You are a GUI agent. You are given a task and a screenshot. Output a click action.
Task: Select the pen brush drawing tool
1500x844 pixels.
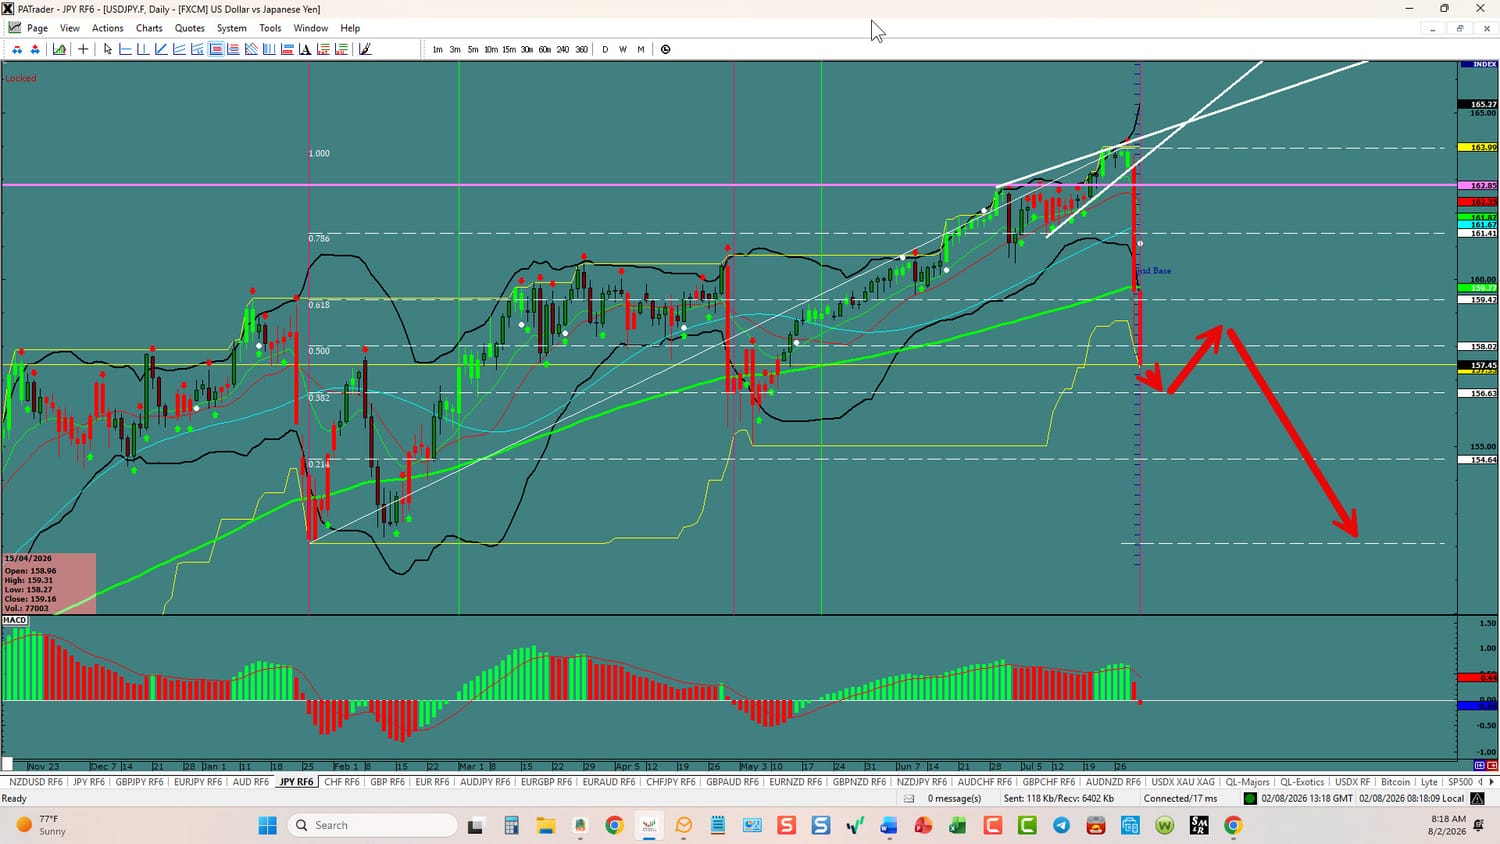365,49
